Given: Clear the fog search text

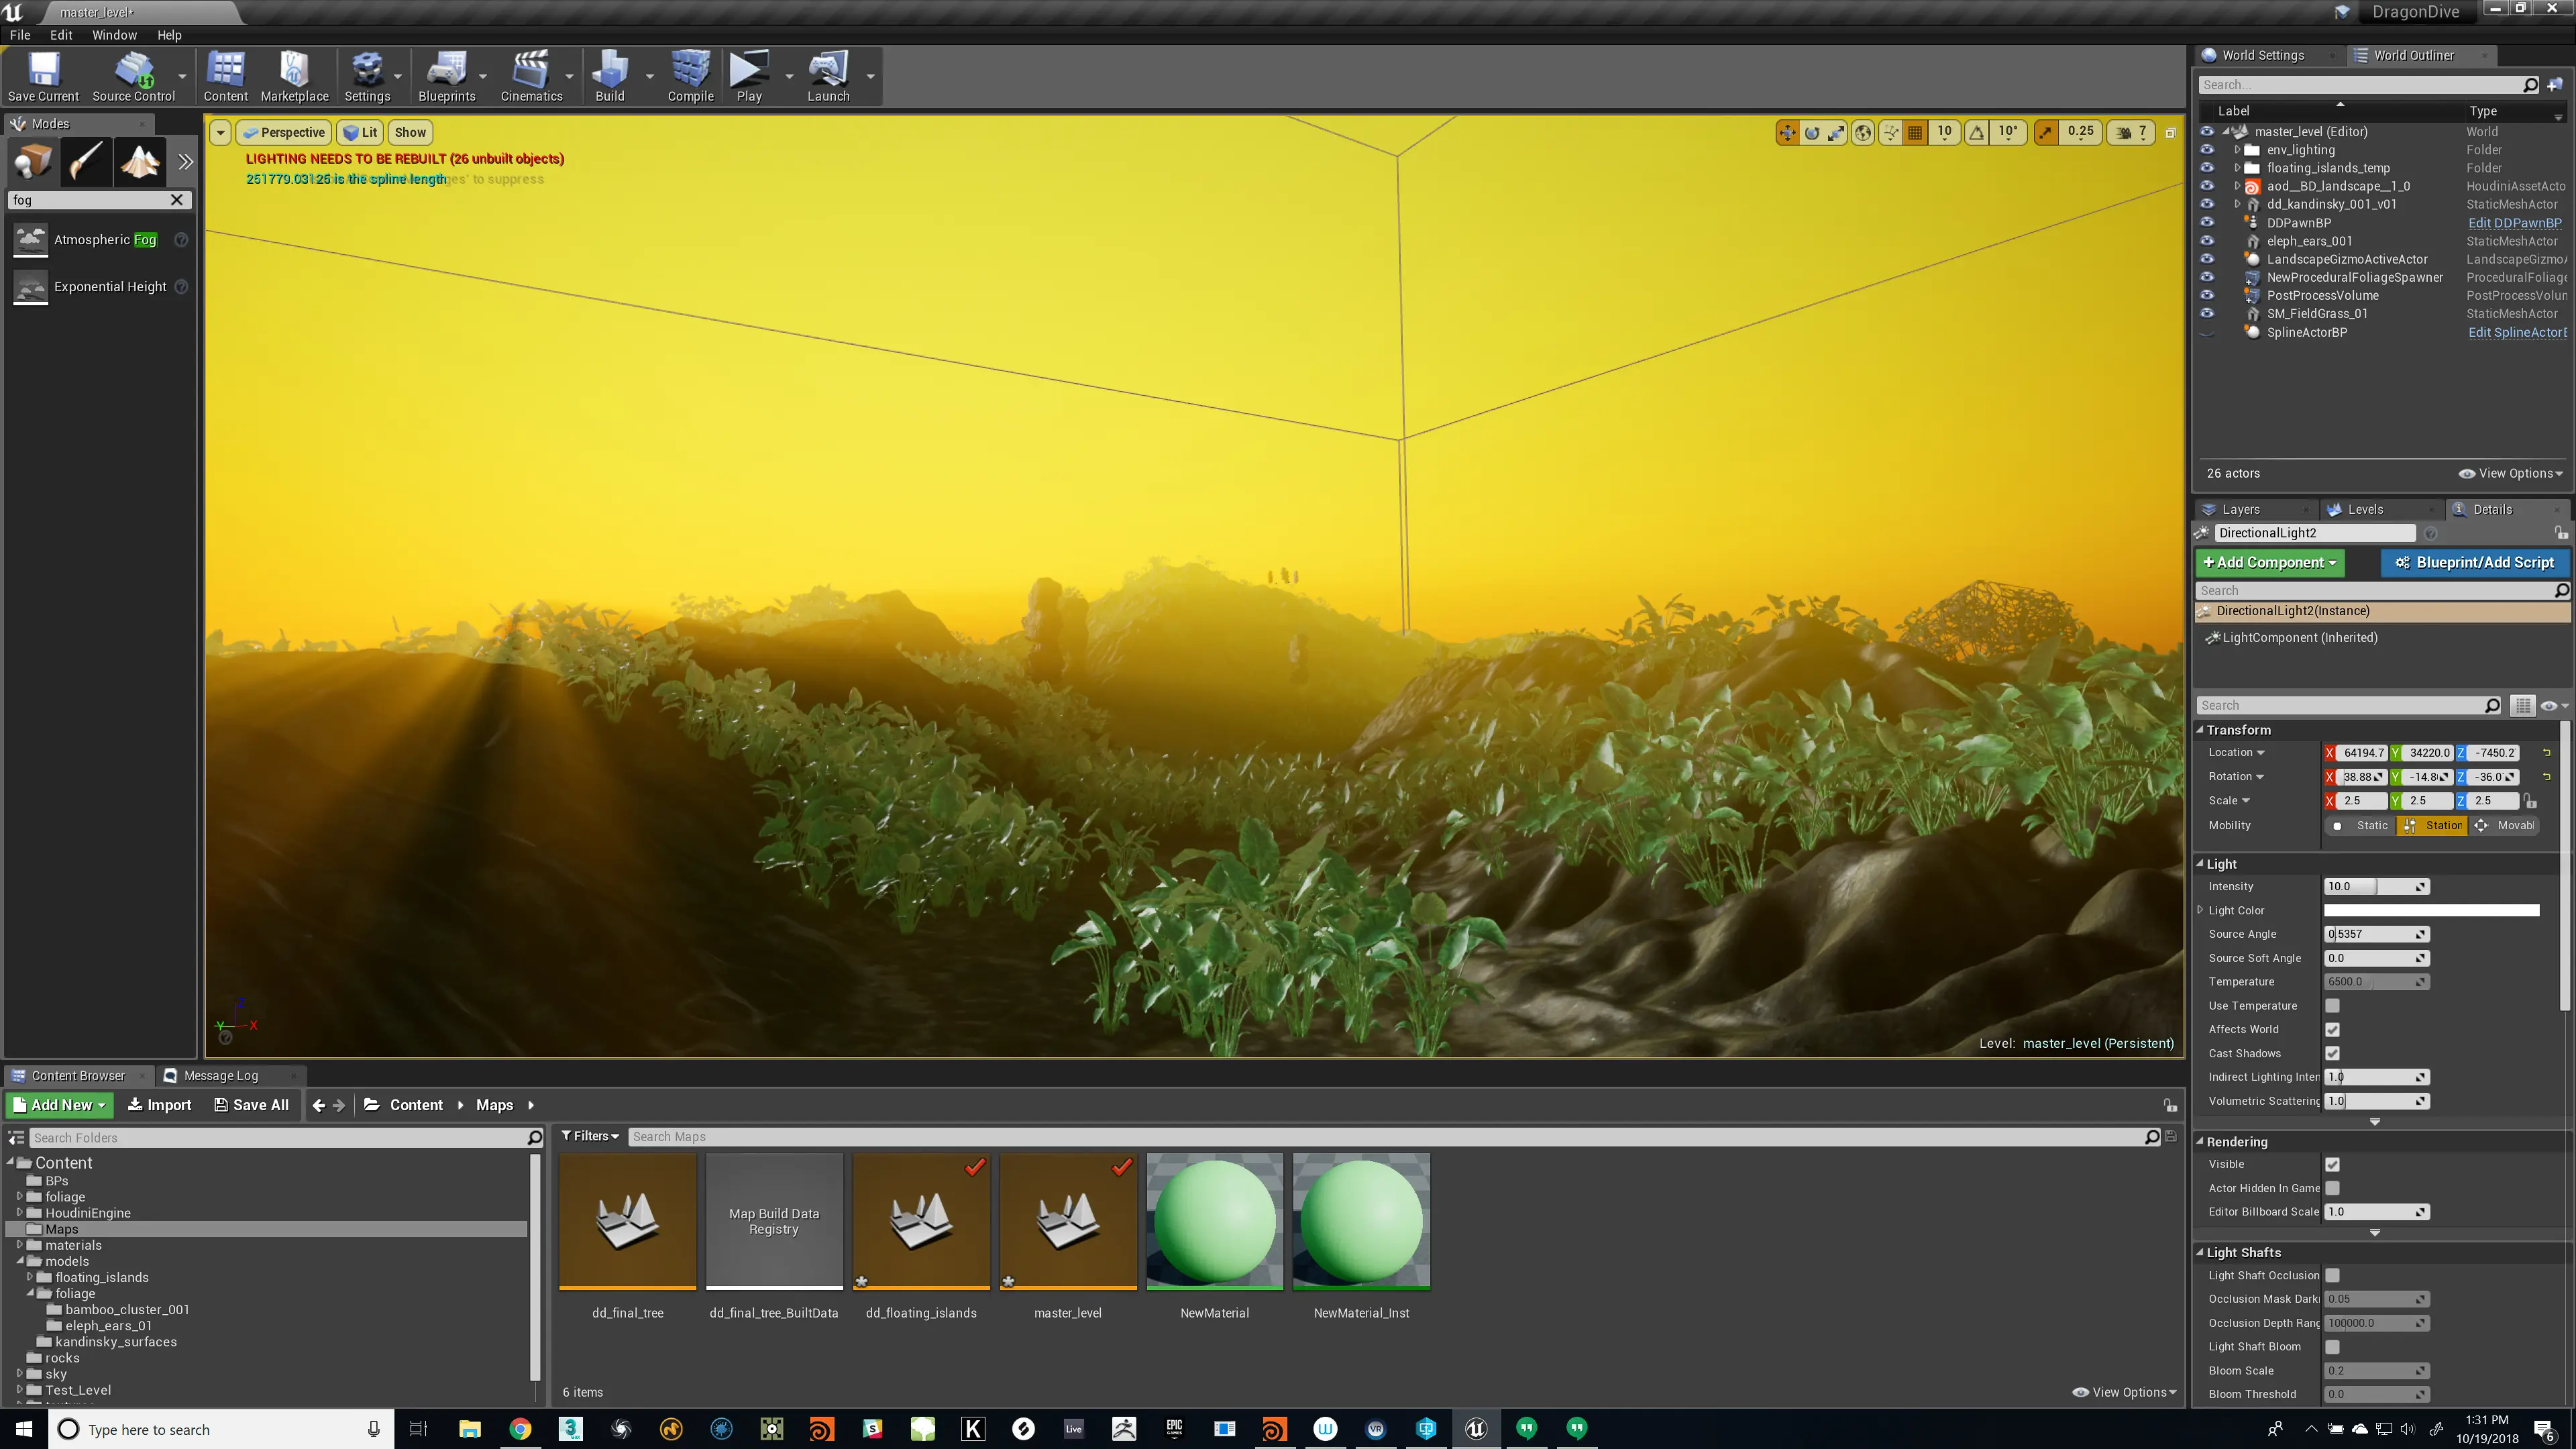Looking at the screenshot, I should pos(177,200).
